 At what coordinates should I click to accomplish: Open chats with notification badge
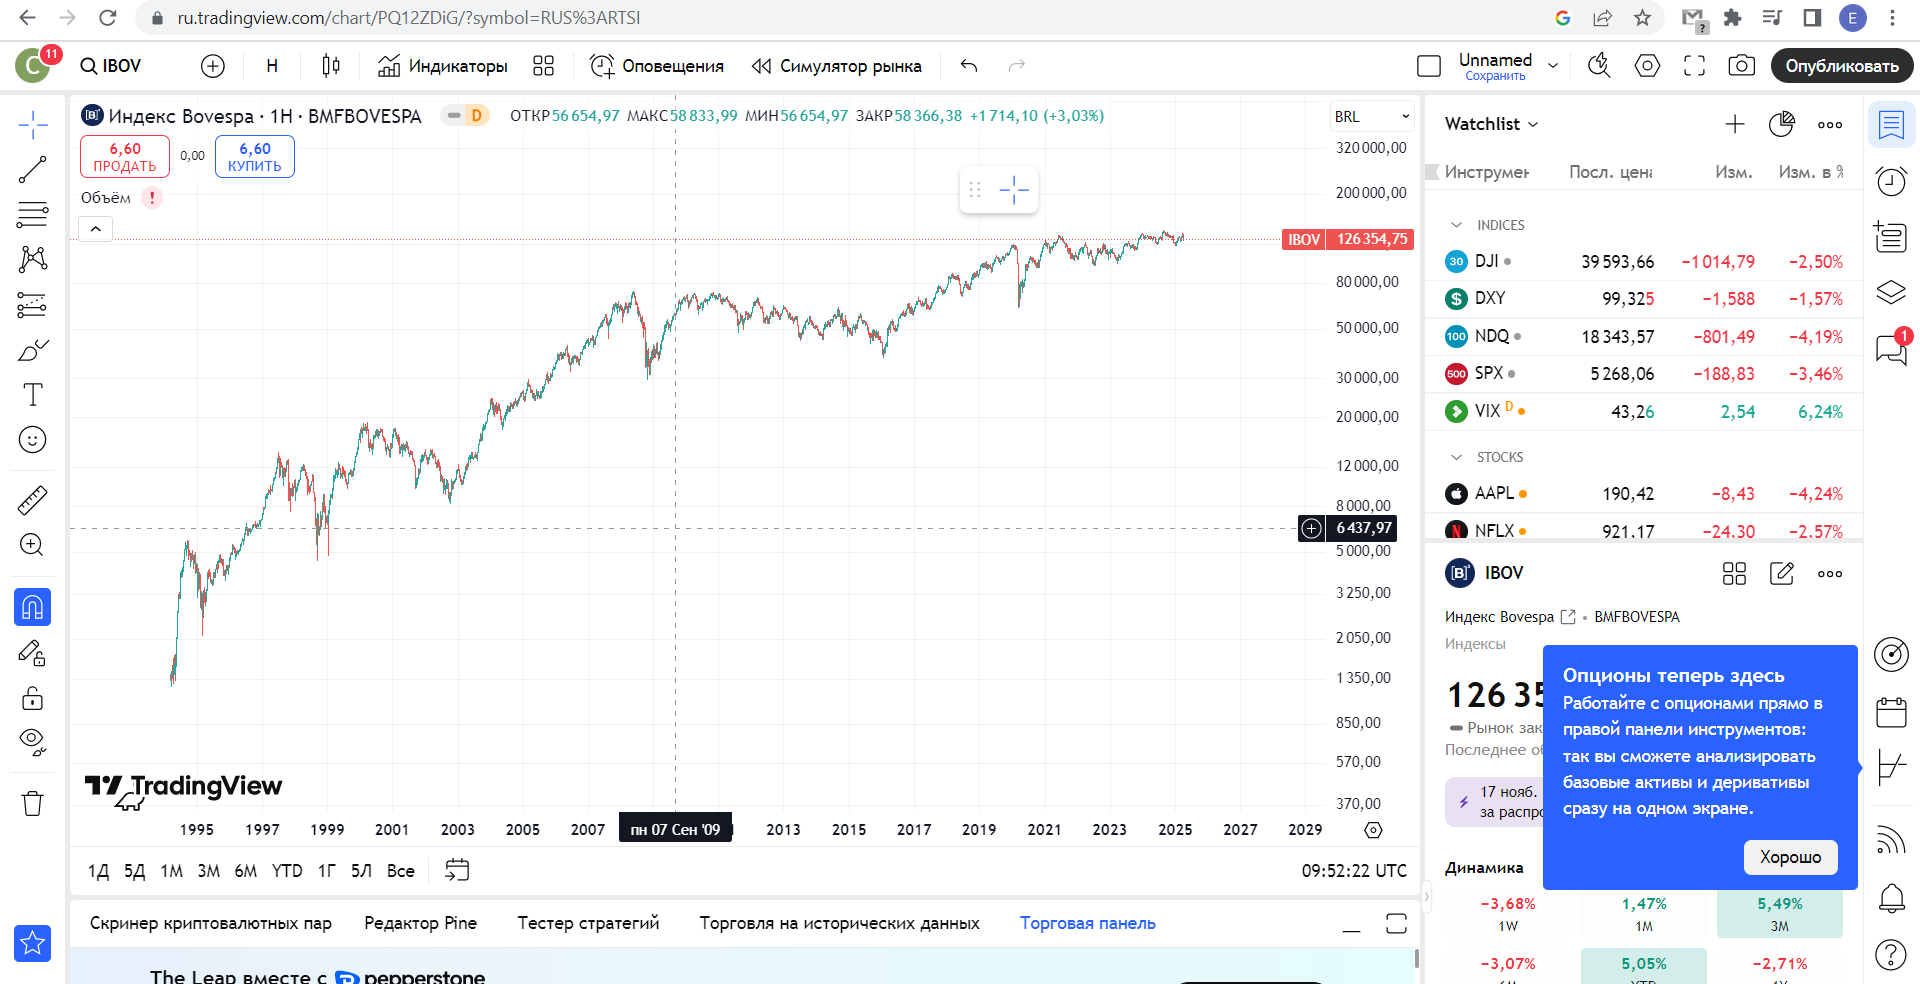click(x=1891, y=349)
